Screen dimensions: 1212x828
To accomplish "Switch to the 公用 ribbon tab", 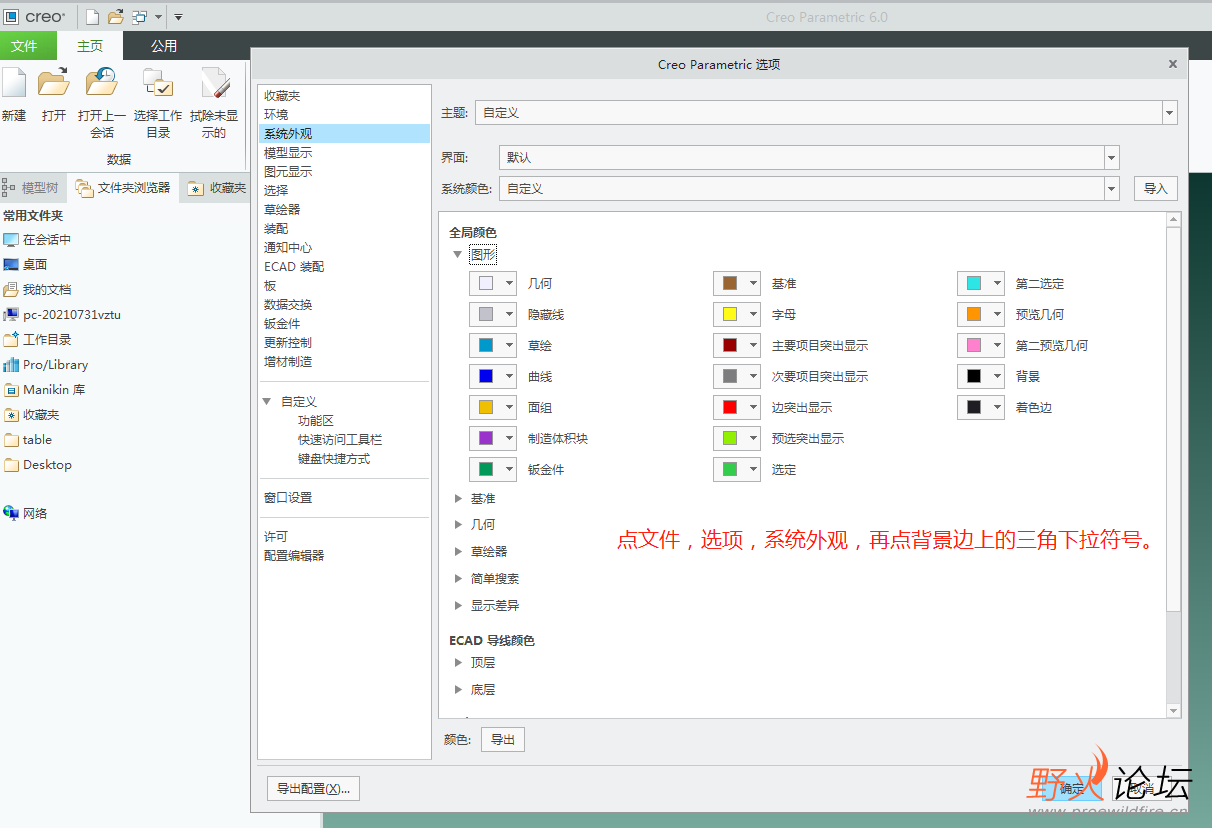I will coord(164,46).
